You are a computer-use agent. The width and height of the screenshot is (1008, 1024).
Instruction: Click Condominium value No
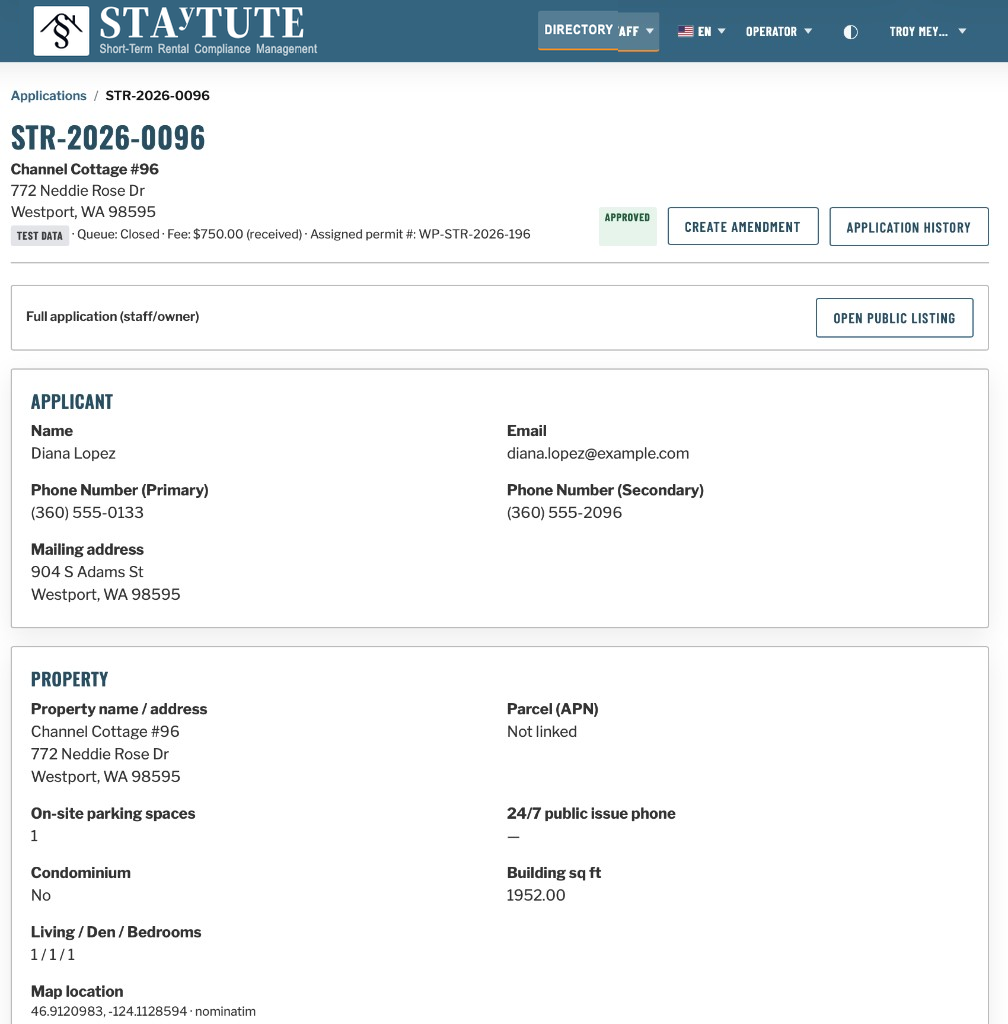[x=40, y=895]
